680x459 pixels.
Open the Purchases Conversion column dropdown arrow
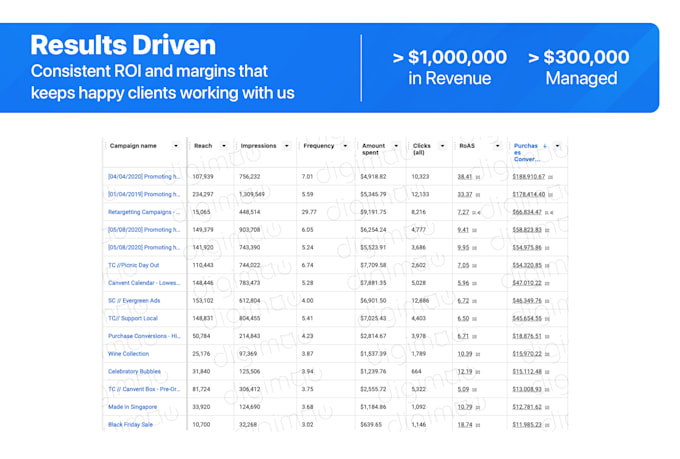[558, 146]
